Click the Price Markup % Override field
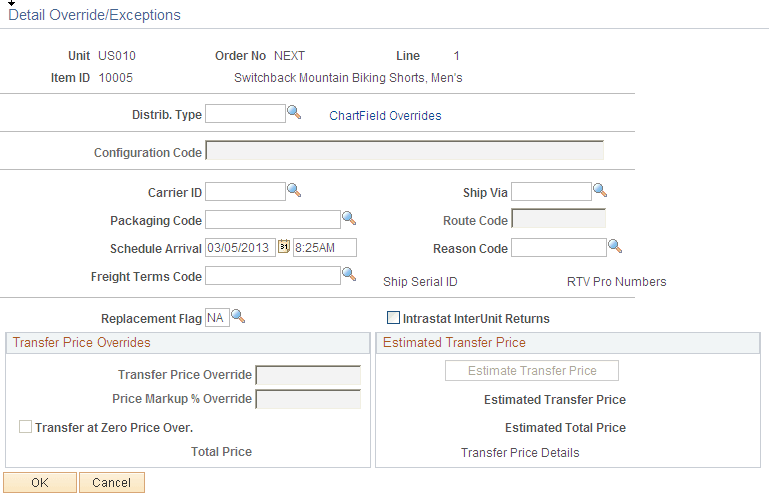 pos(308,400)
